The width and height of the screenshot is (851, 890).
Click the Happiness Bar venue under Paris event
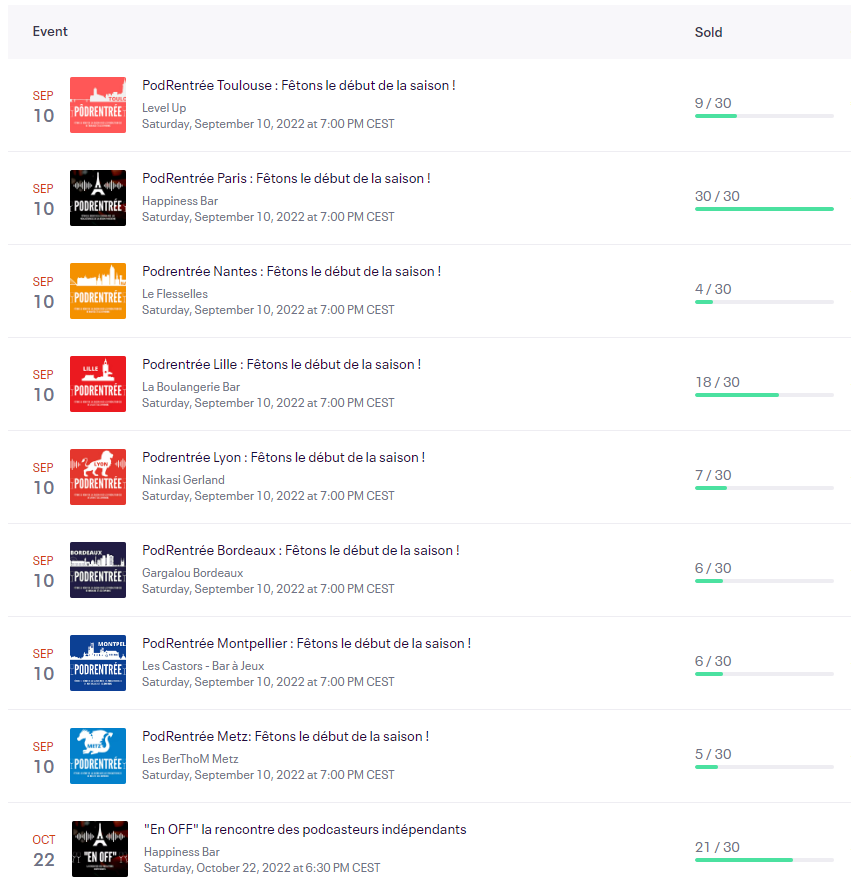click(x=180, y=201)
